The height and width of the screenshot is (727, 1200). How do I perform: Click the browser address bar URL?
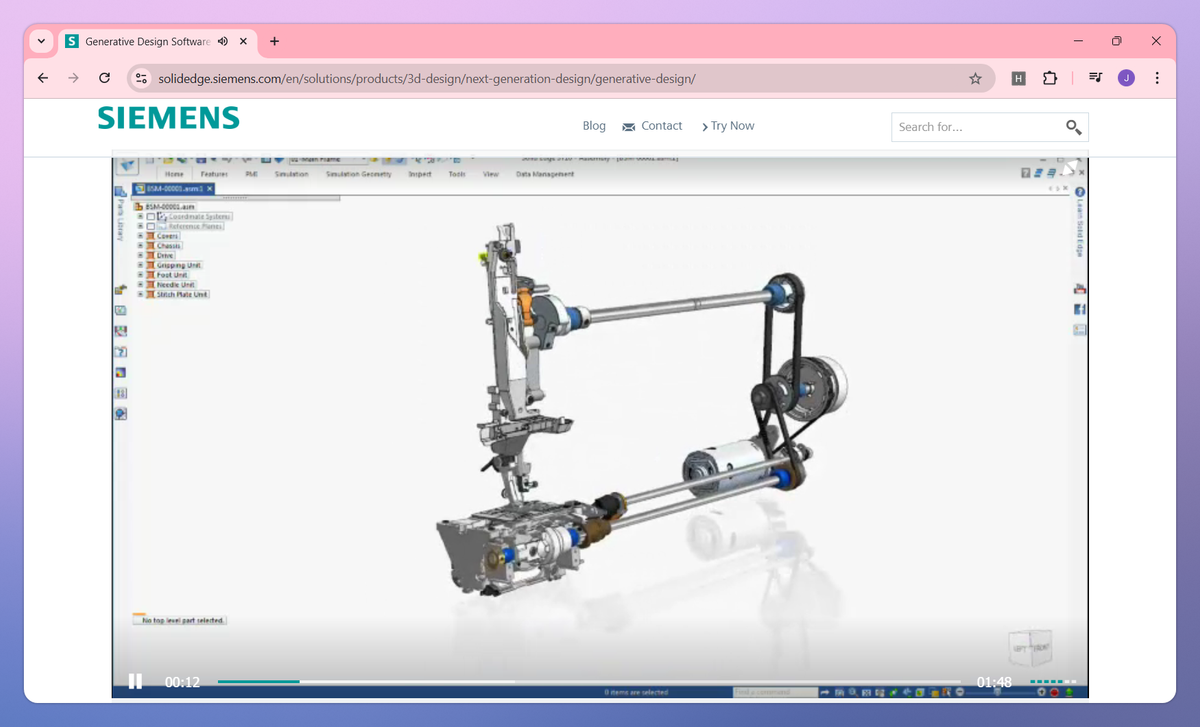tap(427, 78)
